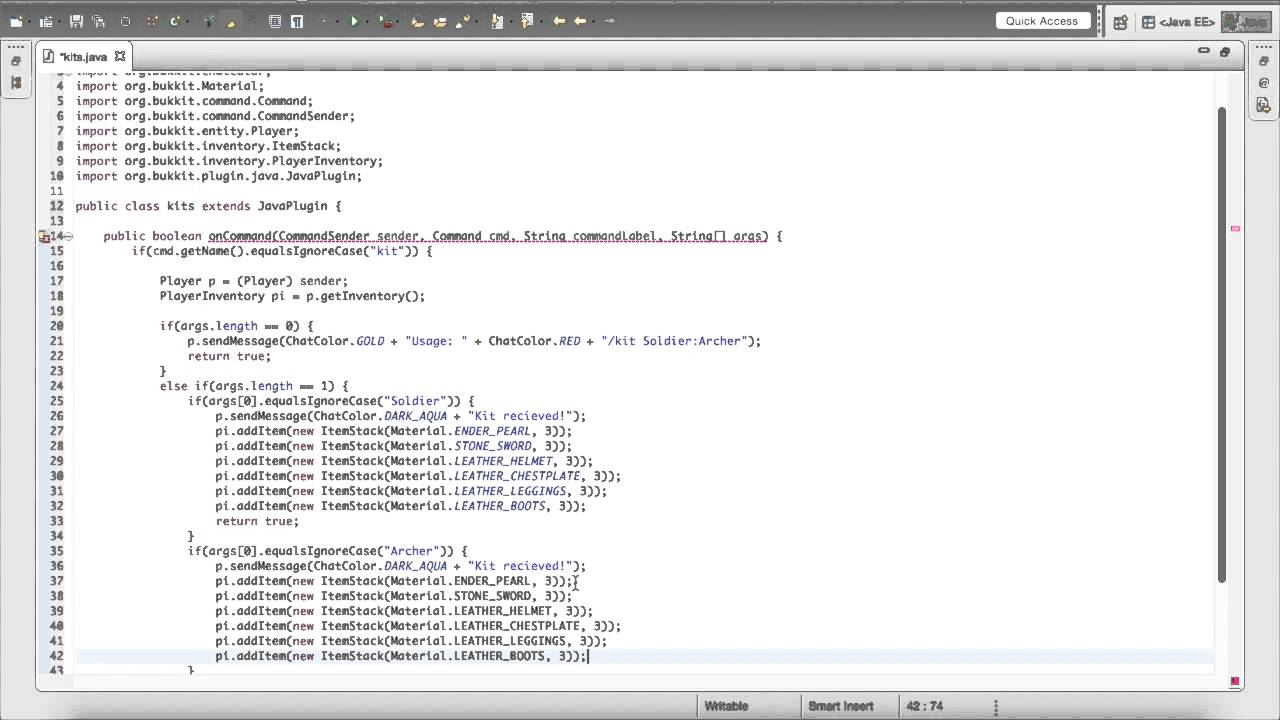Click the red error marker in the overview ruler
1280x720 pixels.
click(1235, 229)
